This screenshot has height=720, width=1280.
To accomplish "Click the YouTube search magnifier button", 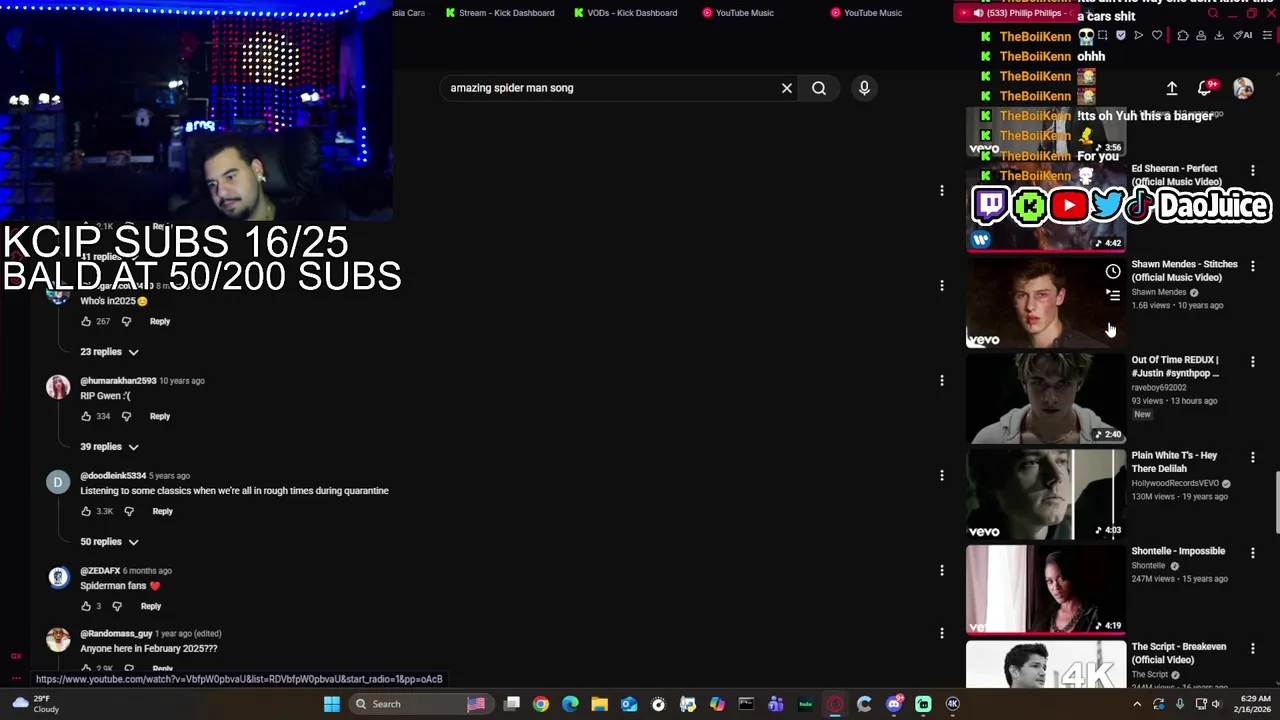I will [819, 88].
